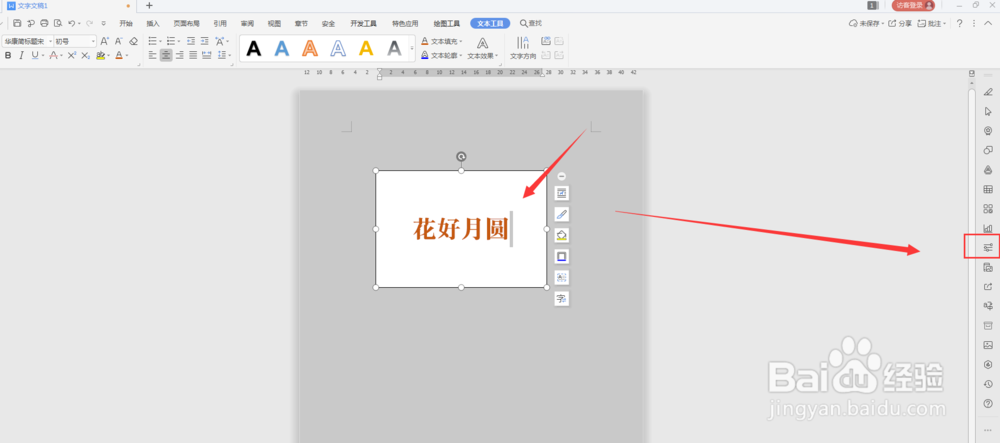Screen dimensions: 1000x443
Task: Open table icon in right sidebar
Action: [x=988, y=189]
